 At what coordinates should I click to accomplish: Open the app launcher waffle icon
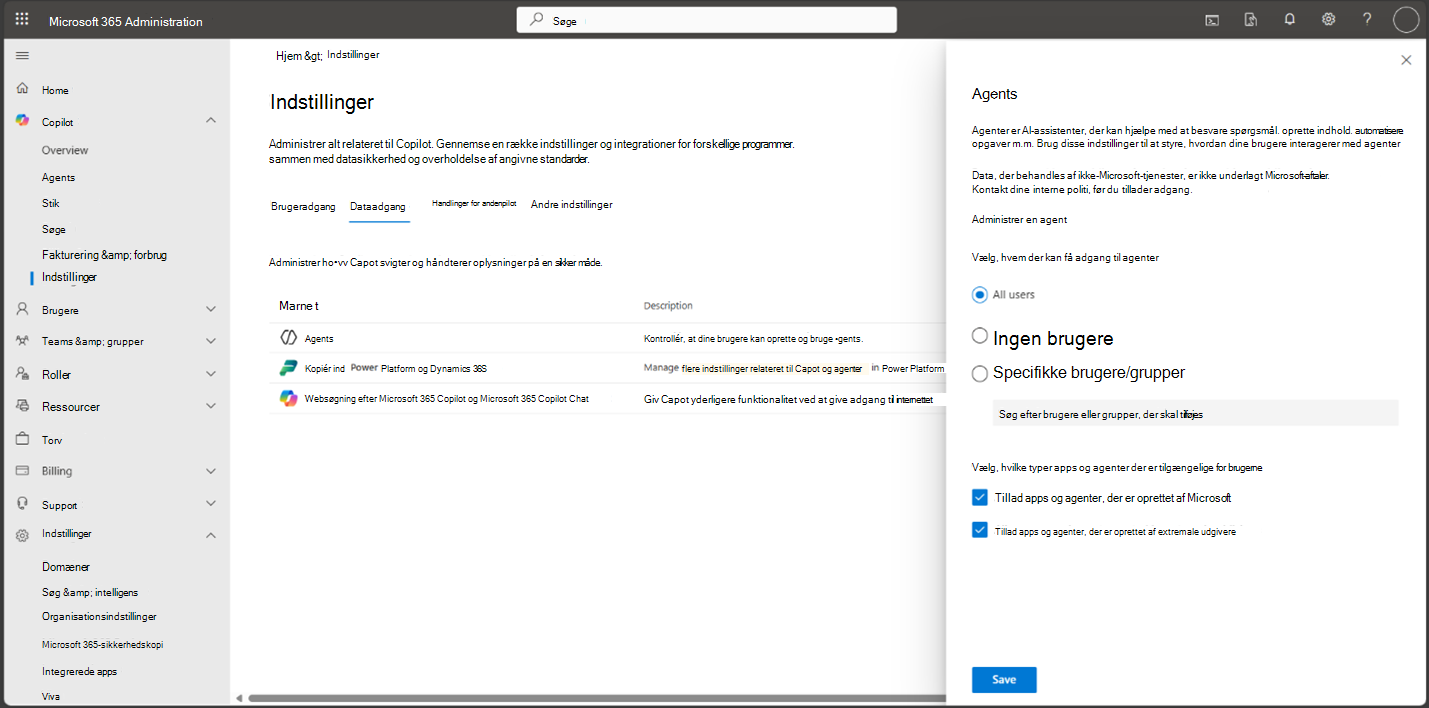pyautogui.click(x=22, y=19)
